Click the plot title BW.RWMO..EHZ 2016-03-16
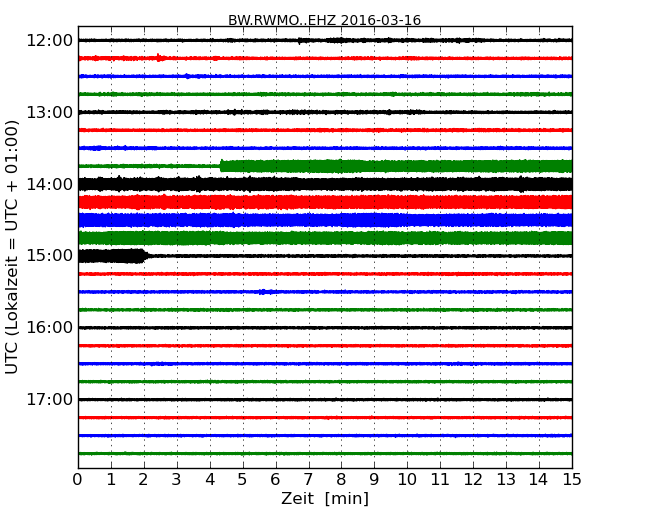Screen dimensions: 650x520 [325, 20]
